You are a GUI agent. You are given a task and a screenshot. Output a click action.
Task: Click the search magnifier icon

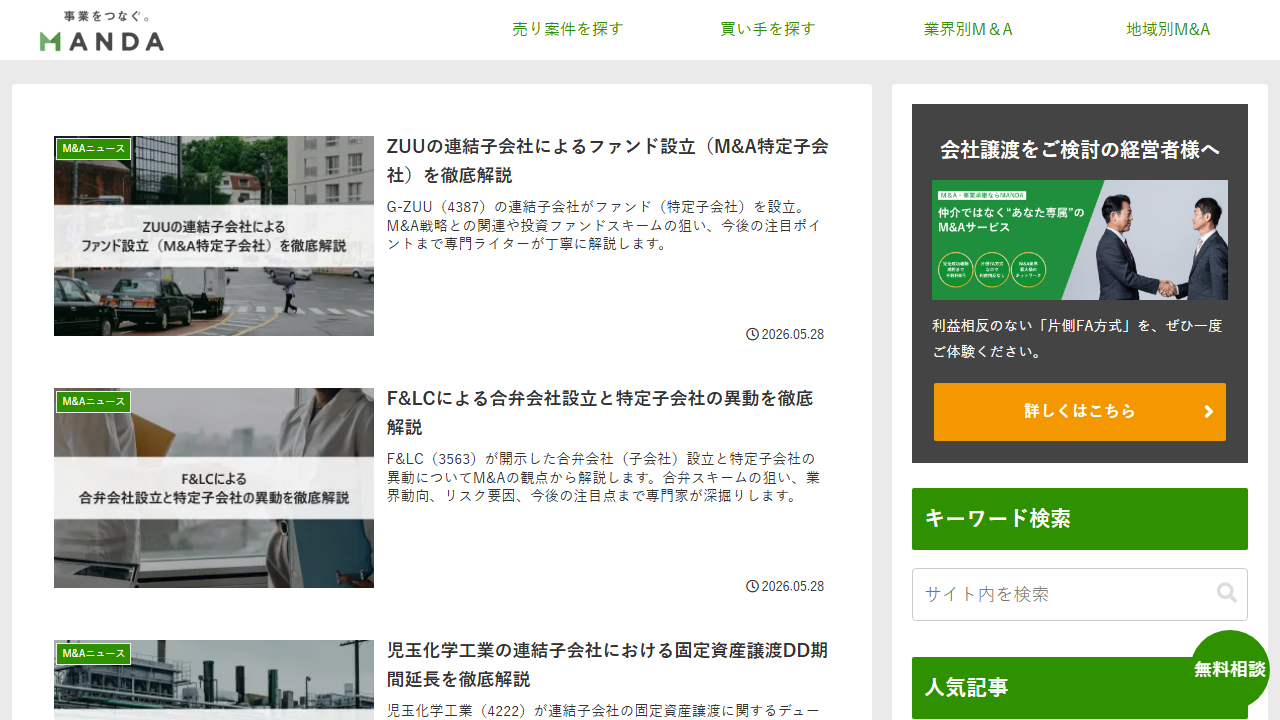1227,593
